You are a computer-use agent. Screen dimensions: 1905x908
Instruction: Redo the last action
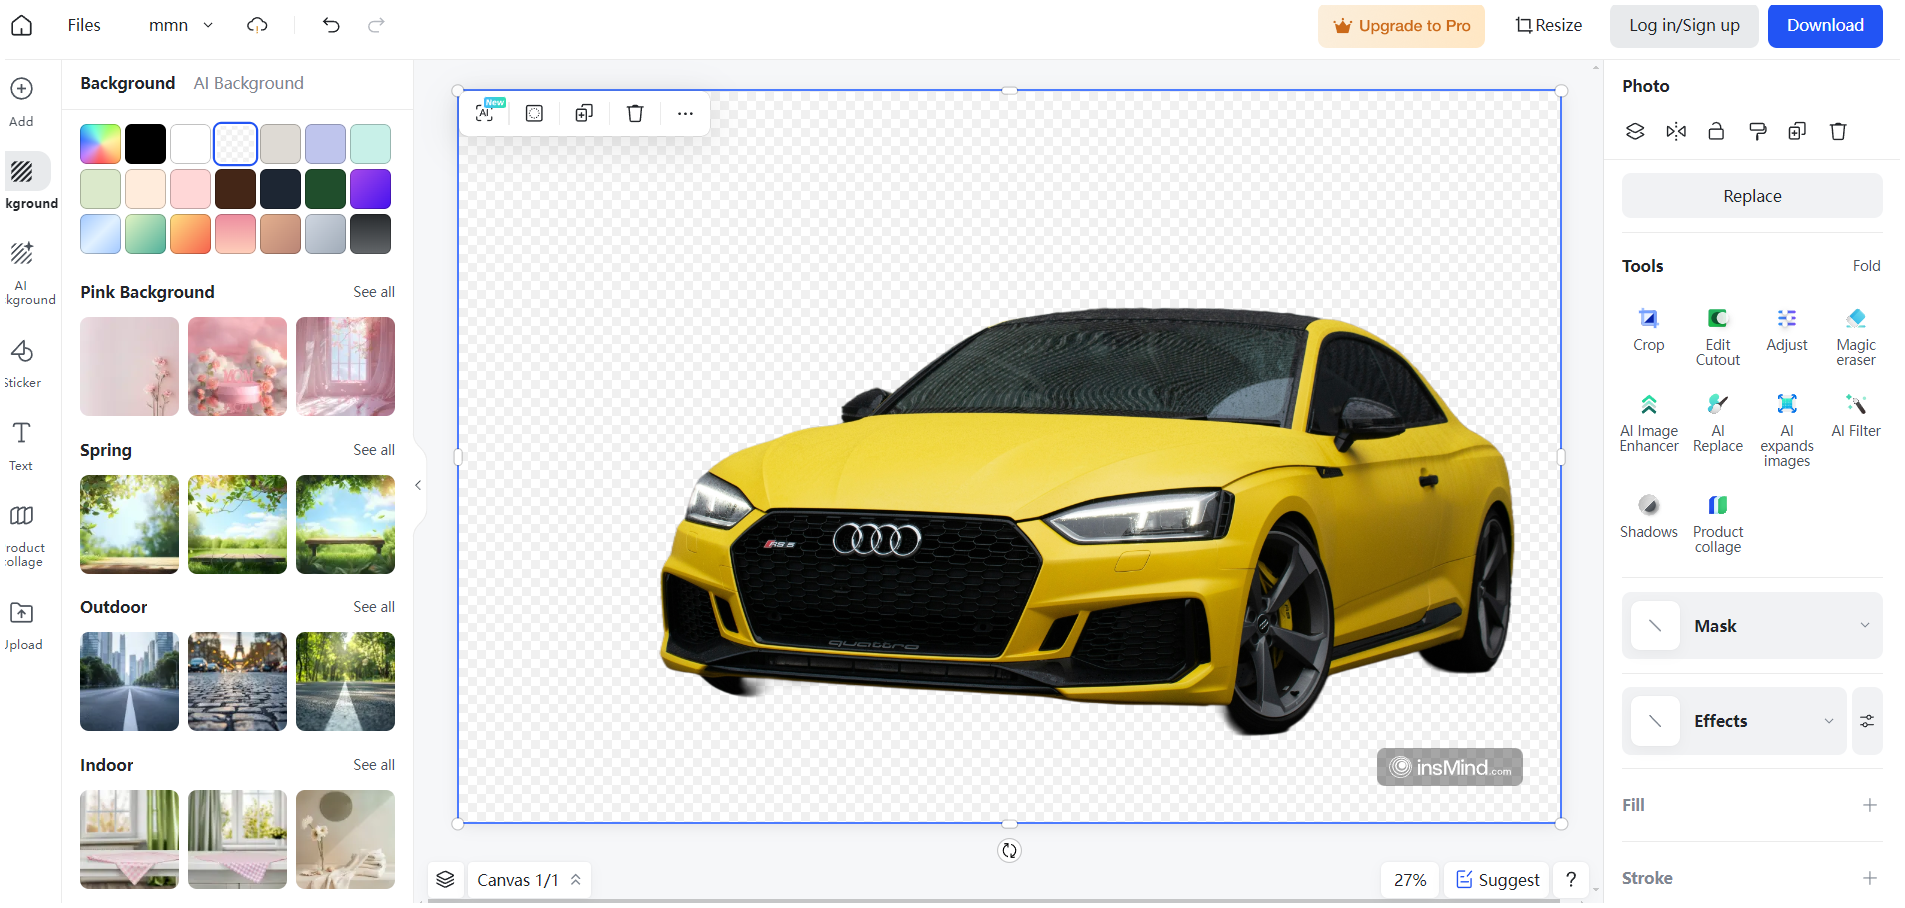coord(376,25)
